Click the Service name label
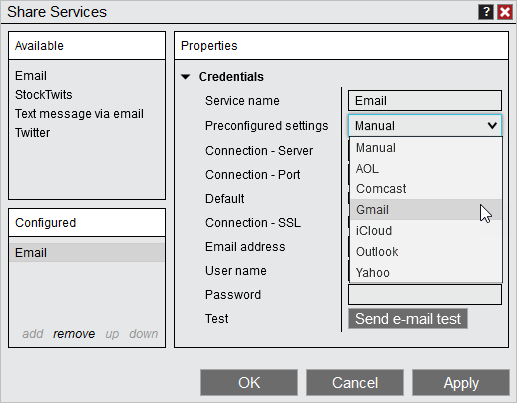This screenshot has height=403, width=517. click(242, 101)
